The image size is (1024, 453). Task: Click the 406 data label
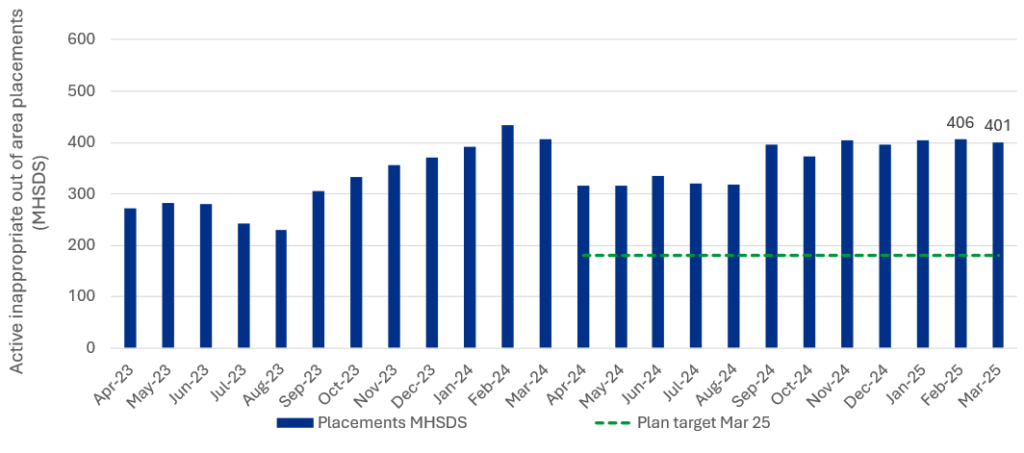pos(960,124)
